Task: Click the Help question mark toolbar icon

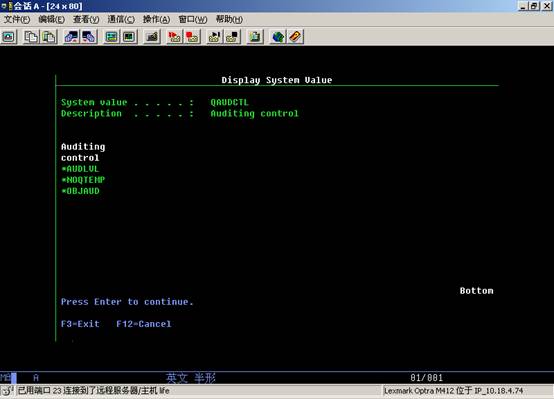Action: [295, 37]
